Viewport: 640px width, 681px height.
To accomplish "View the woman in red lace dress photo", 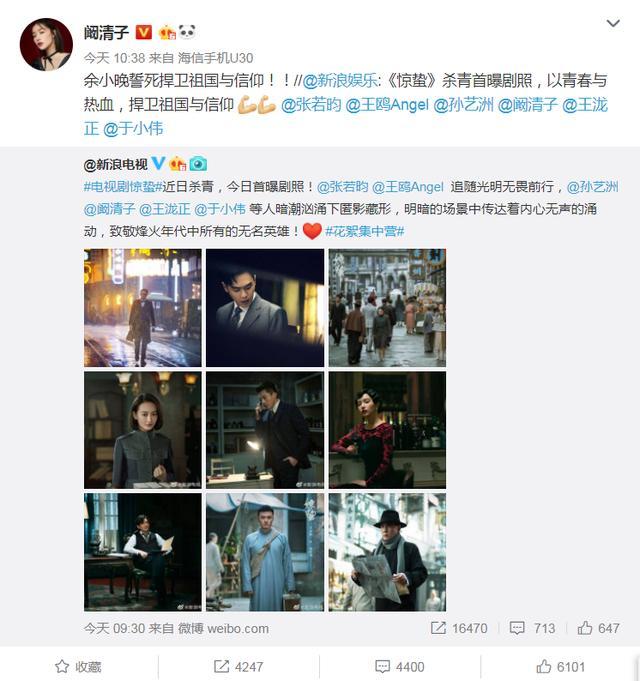I will coord(387,430).
